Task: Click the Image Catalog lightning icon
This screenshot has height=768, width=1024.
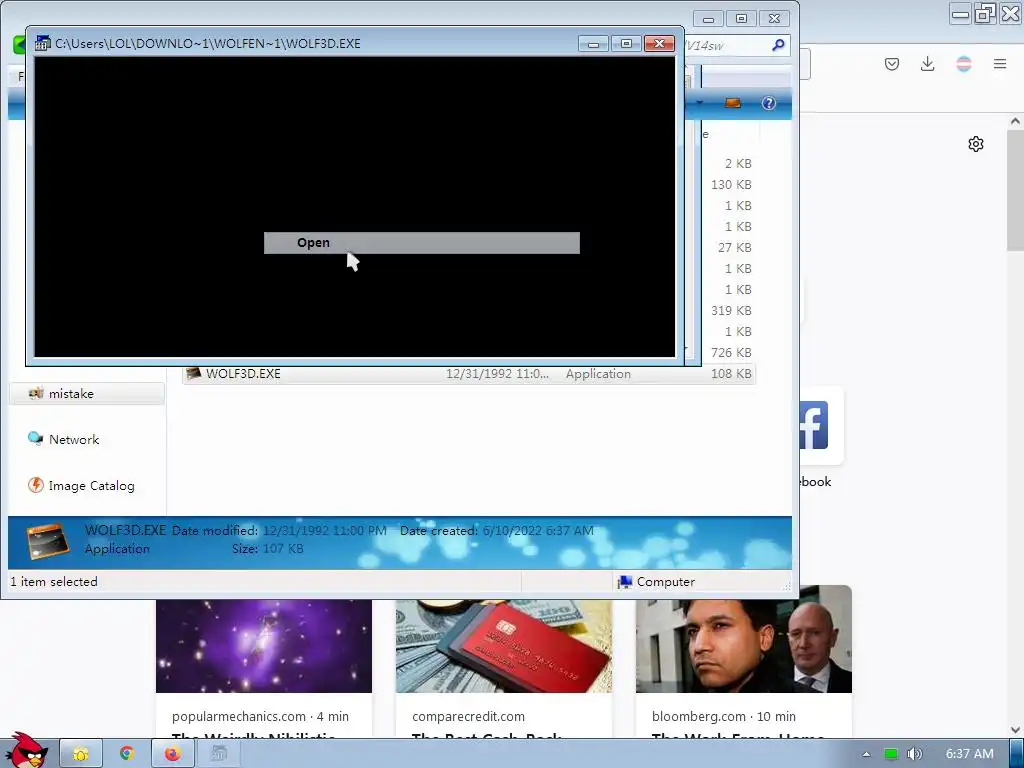Action: [35, 485]
